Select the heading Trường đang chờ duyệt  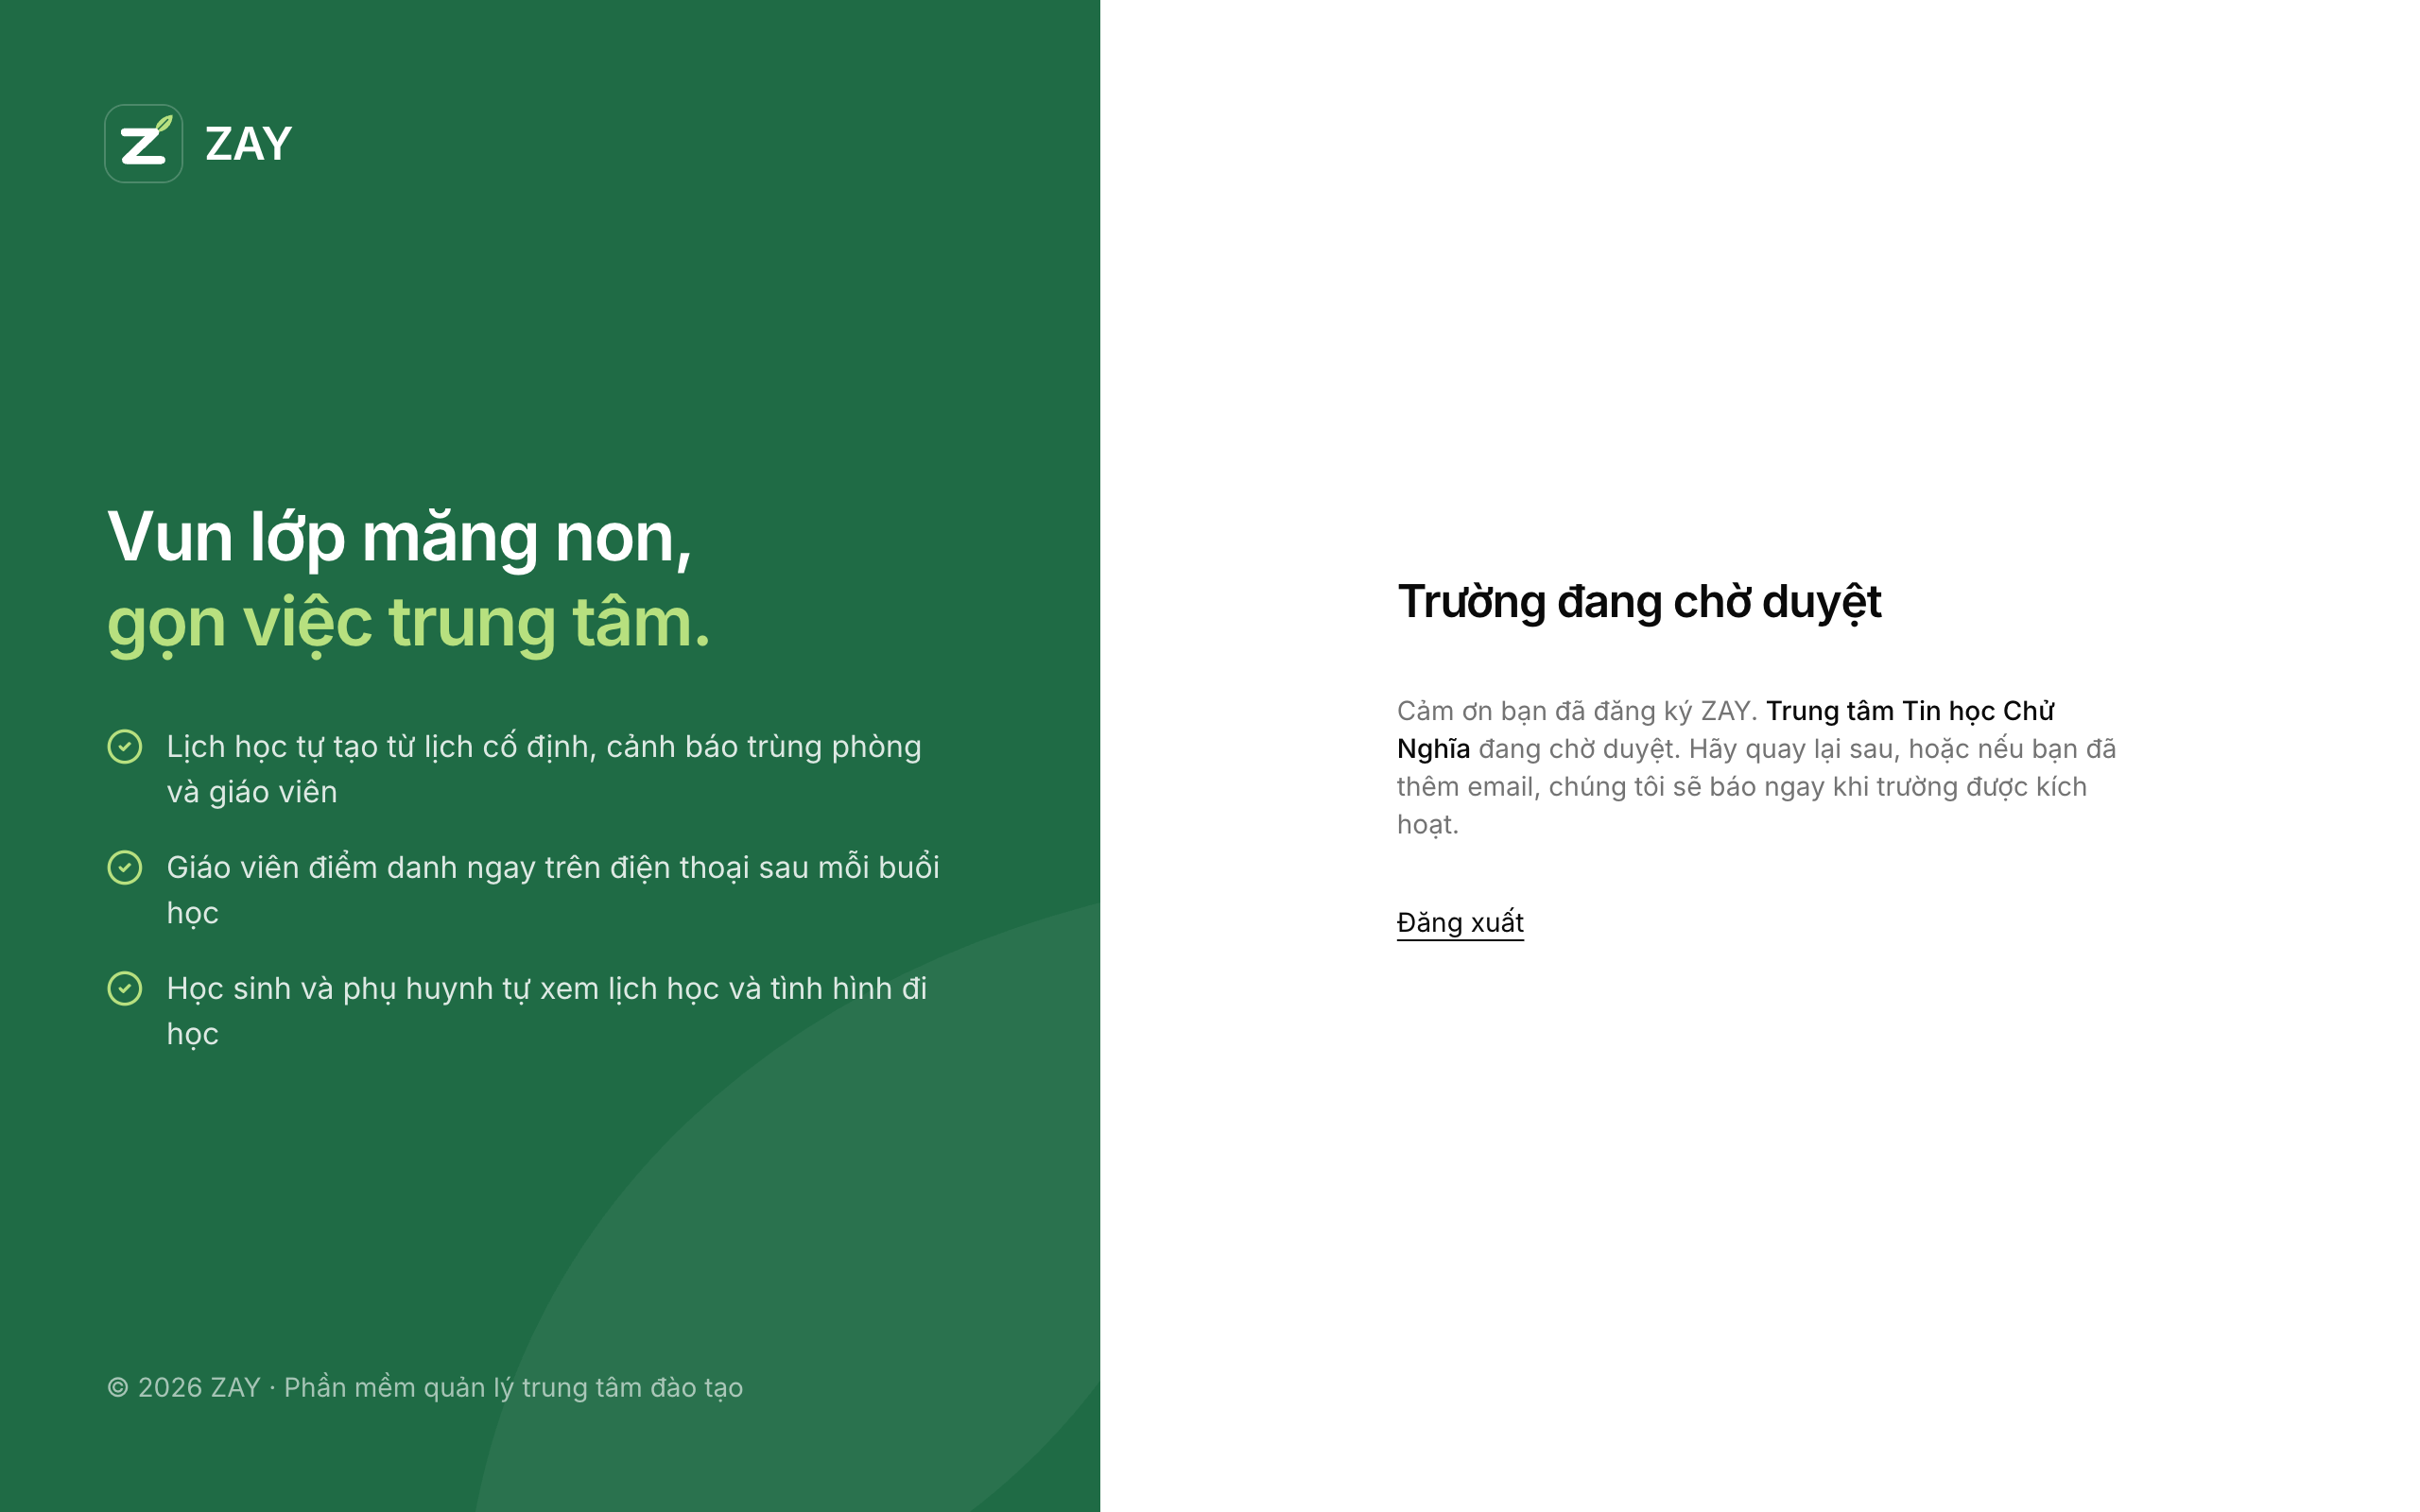[x=1639, y=602]
